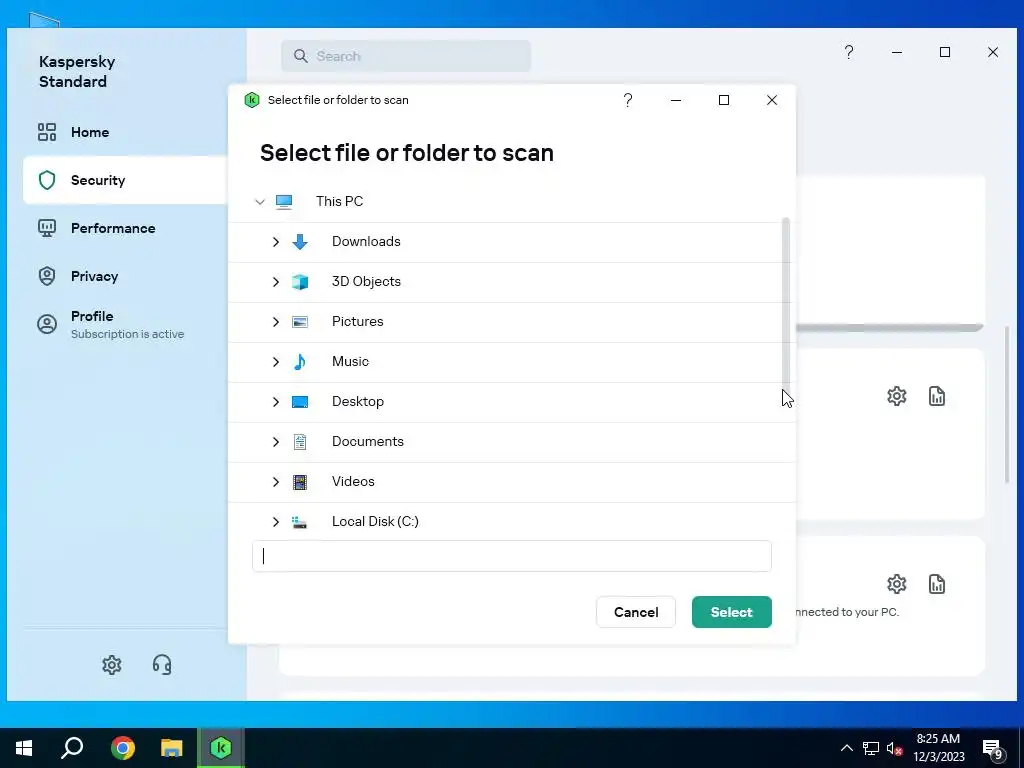
Task: Click the Security shield icon
Action: tap(47, 180)
